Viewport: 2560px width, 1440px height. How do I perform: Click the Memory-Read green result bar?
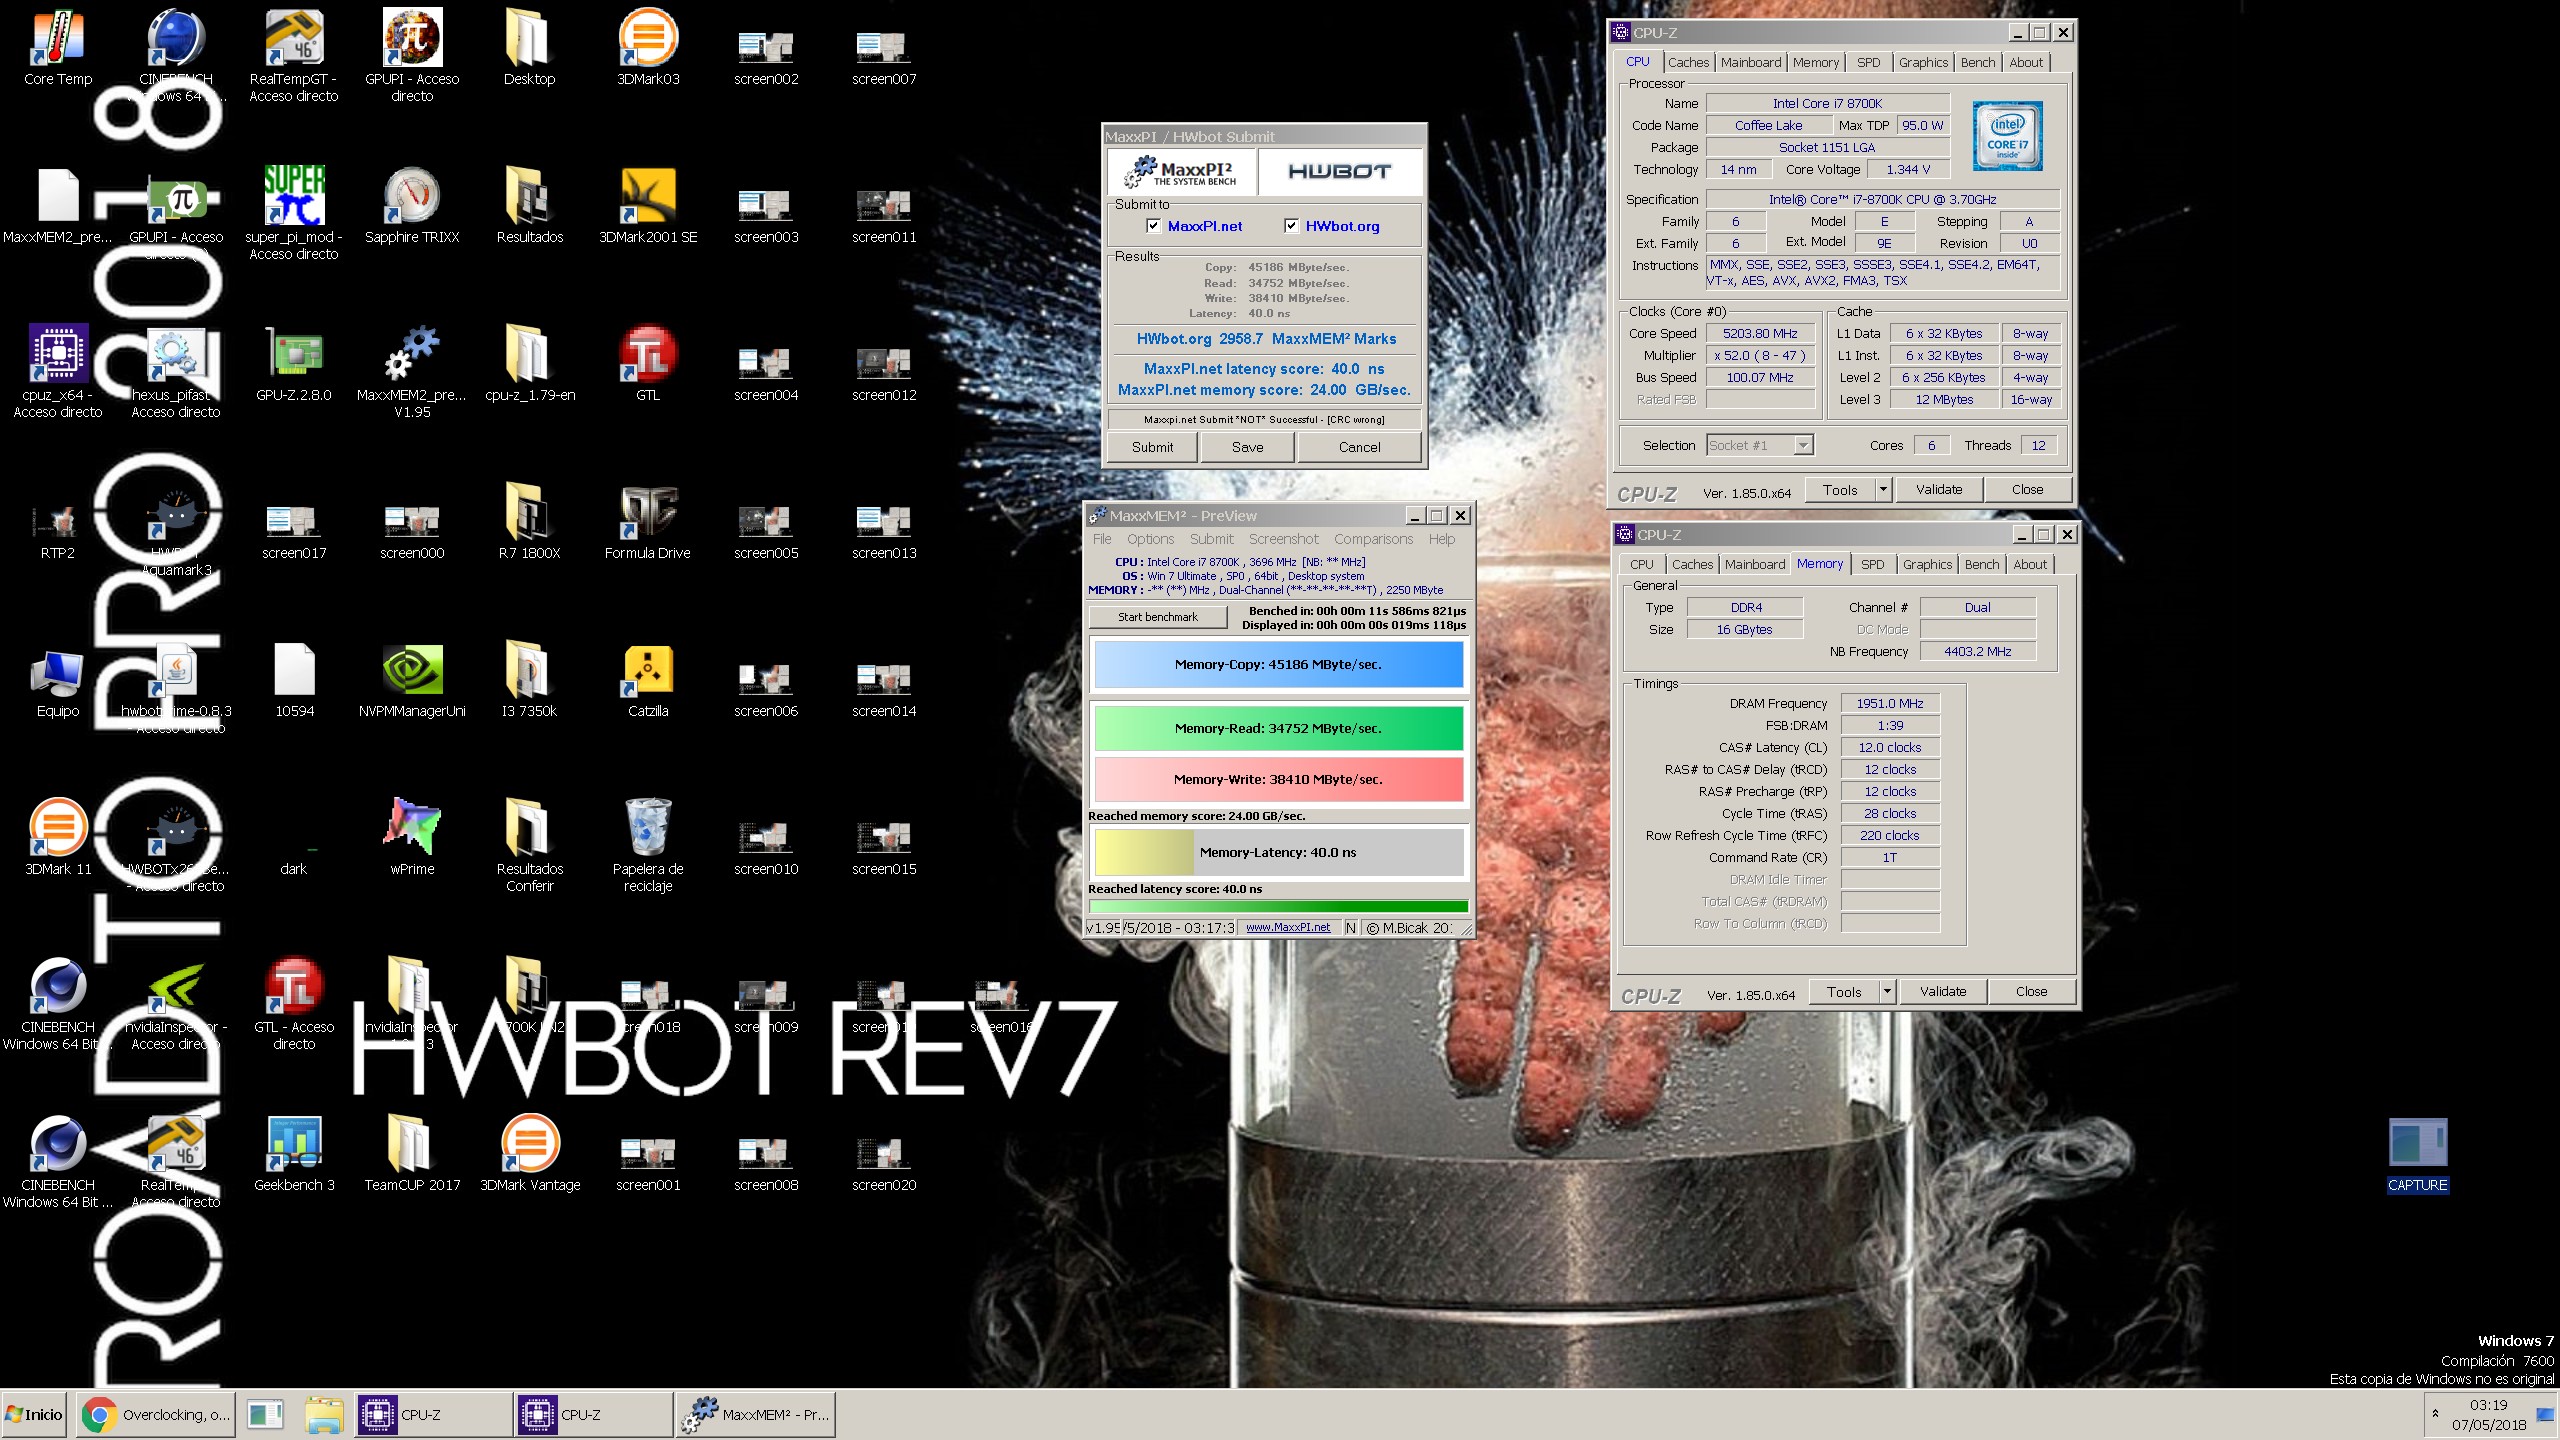(1278, 728)
